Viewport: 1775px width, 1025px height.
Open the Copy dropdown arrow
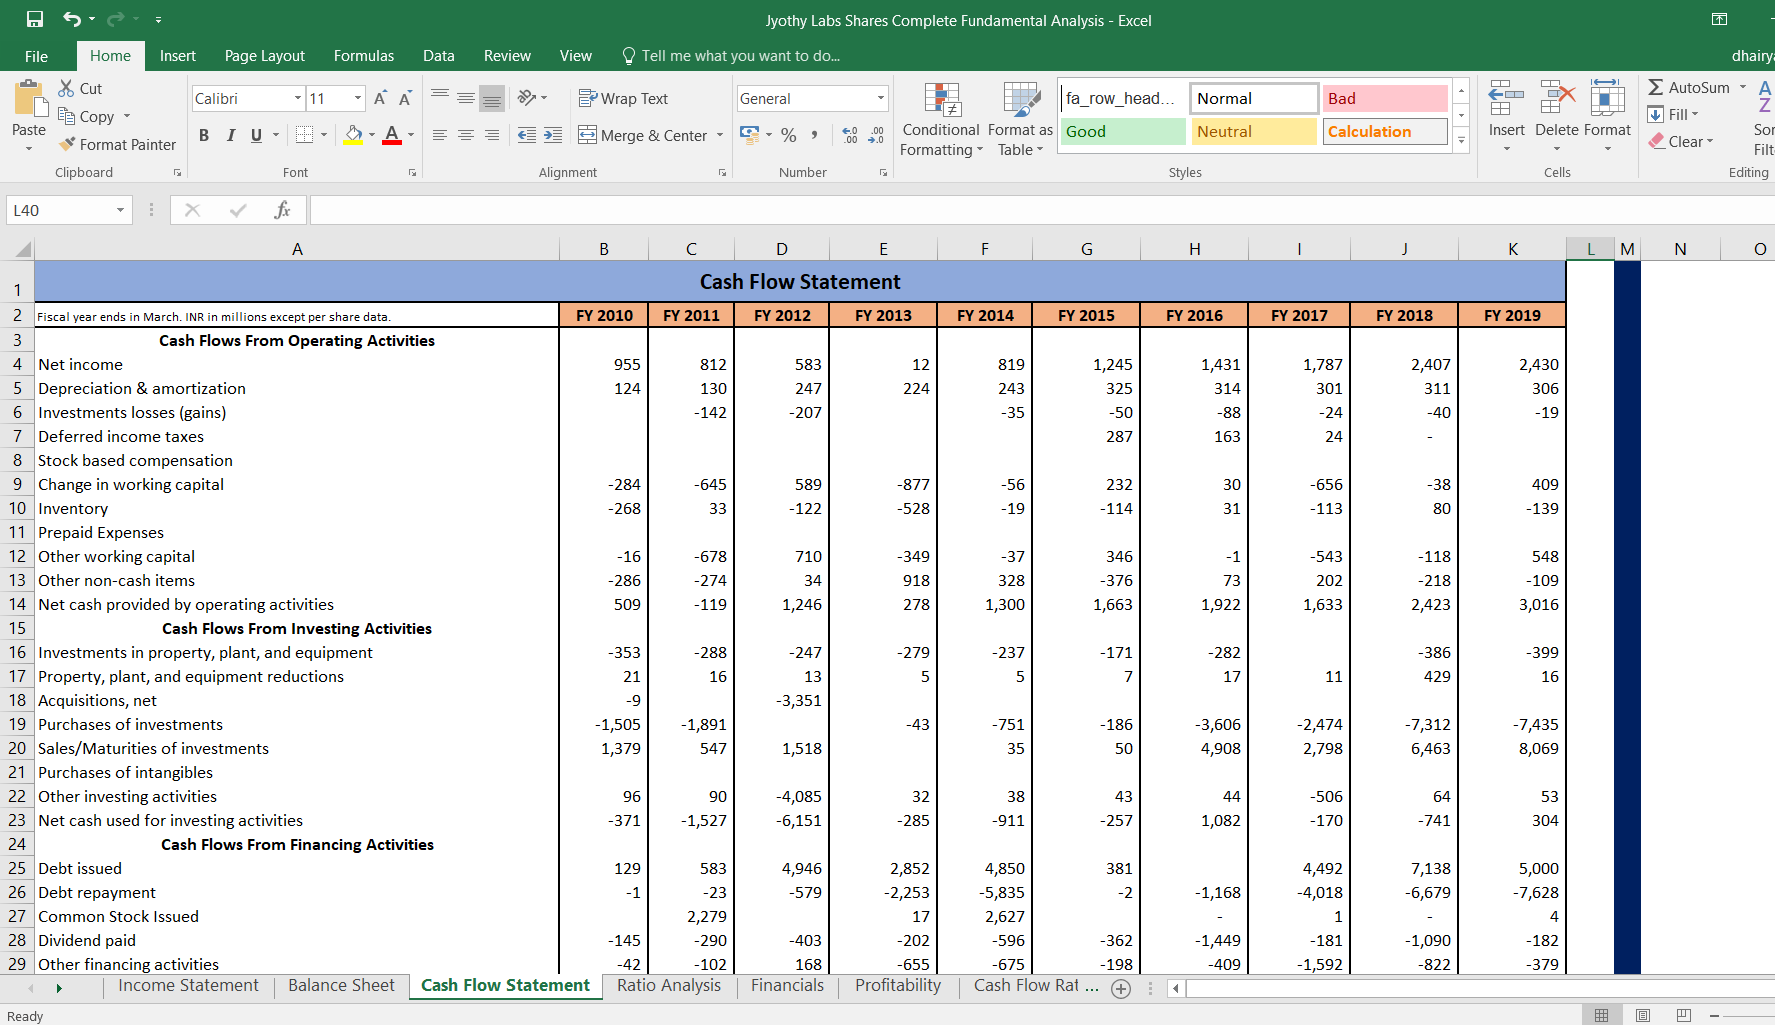127,116
